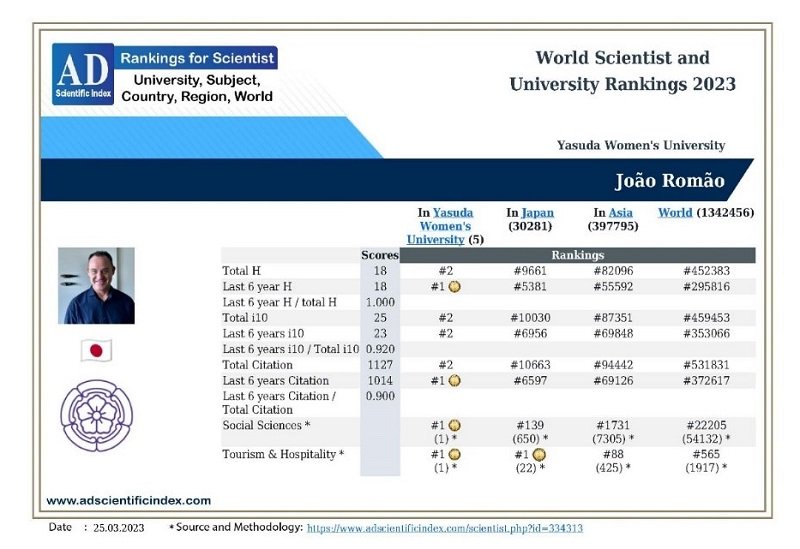Image resolution: width=800 pixels, height=549 pixels.
Task: Click the #22205 Social Sciences World rank
Action: click(x=707, y=426)
